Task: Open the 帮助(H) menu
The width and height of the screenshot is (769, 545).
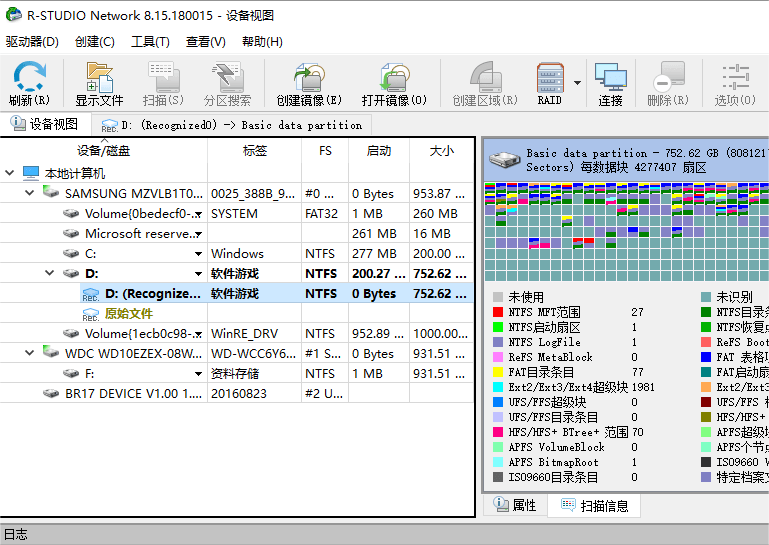Action: coord(262,42)
